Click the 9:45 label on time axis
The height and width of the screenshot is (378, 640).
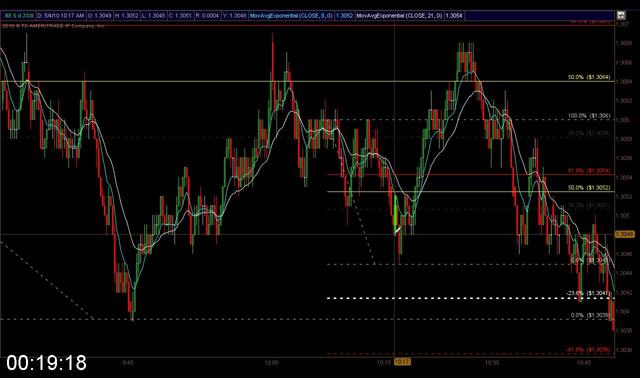[128, 362]
